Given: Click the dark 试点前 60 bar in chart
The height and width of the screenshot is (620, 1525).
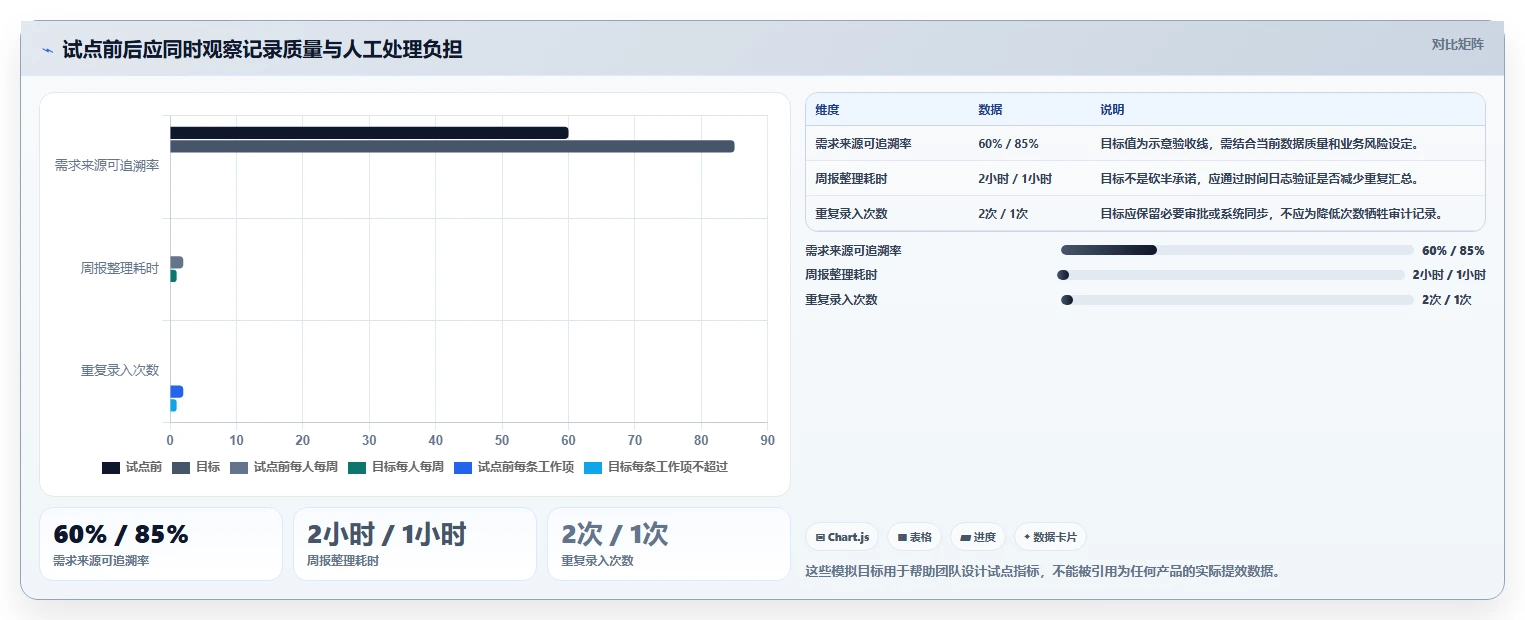Looking at the screenshot, I should (369, 133).
